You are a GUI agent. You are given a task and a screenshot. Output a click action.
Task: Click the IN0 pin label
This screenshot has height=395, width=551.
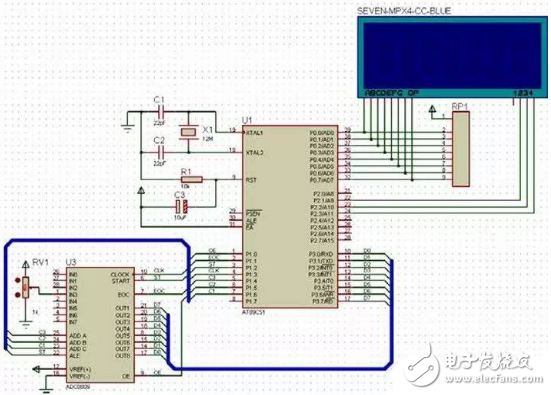[73, 274]
